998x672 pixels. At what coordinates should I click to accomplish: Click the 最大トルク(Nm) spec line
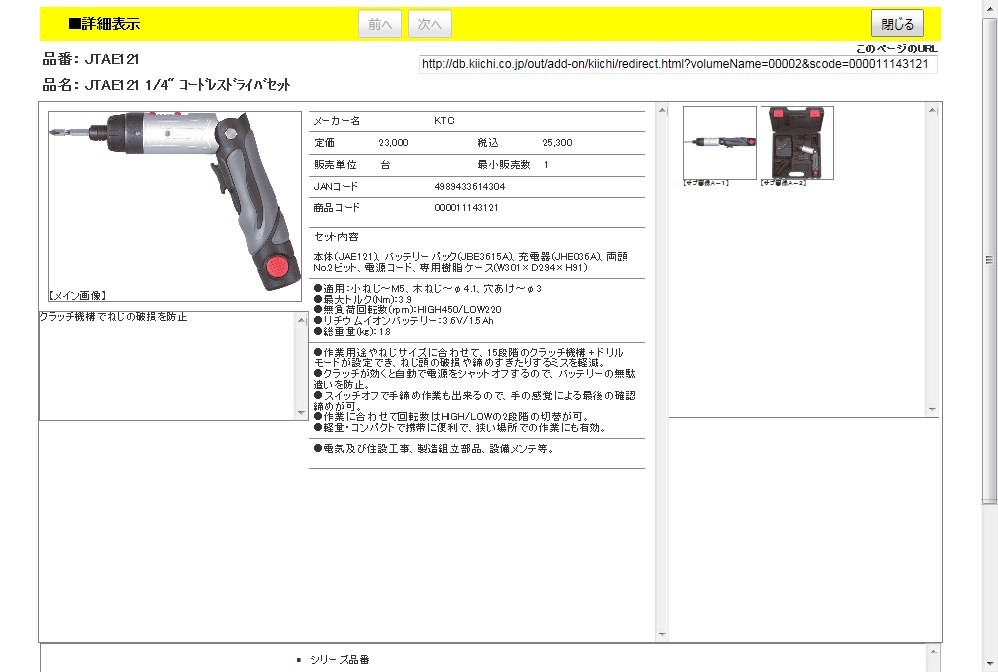[x=363, y=300]
